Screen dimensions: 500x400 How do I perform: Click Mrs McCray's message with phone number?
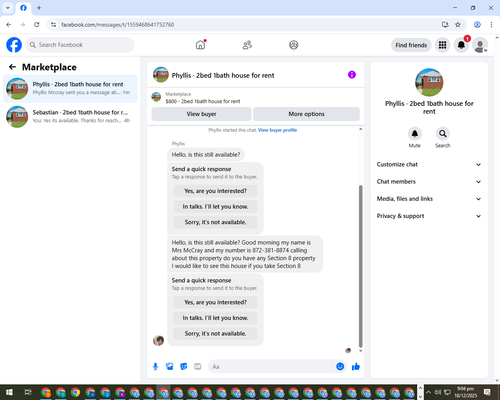[x=245, y=254]
